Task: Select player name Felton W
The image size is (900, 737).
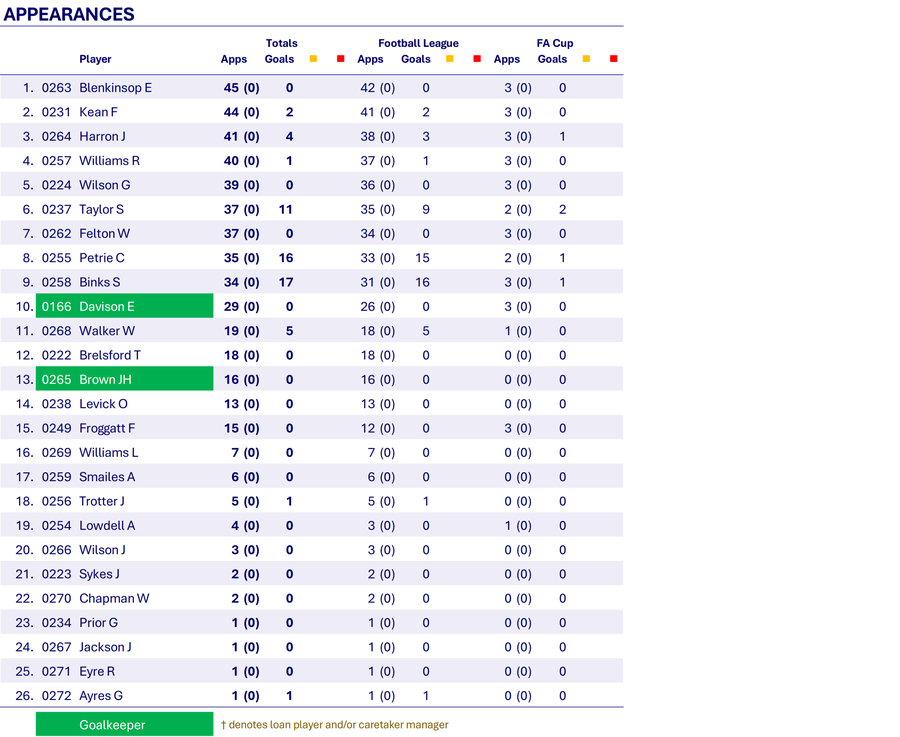Action: point(104,234)
